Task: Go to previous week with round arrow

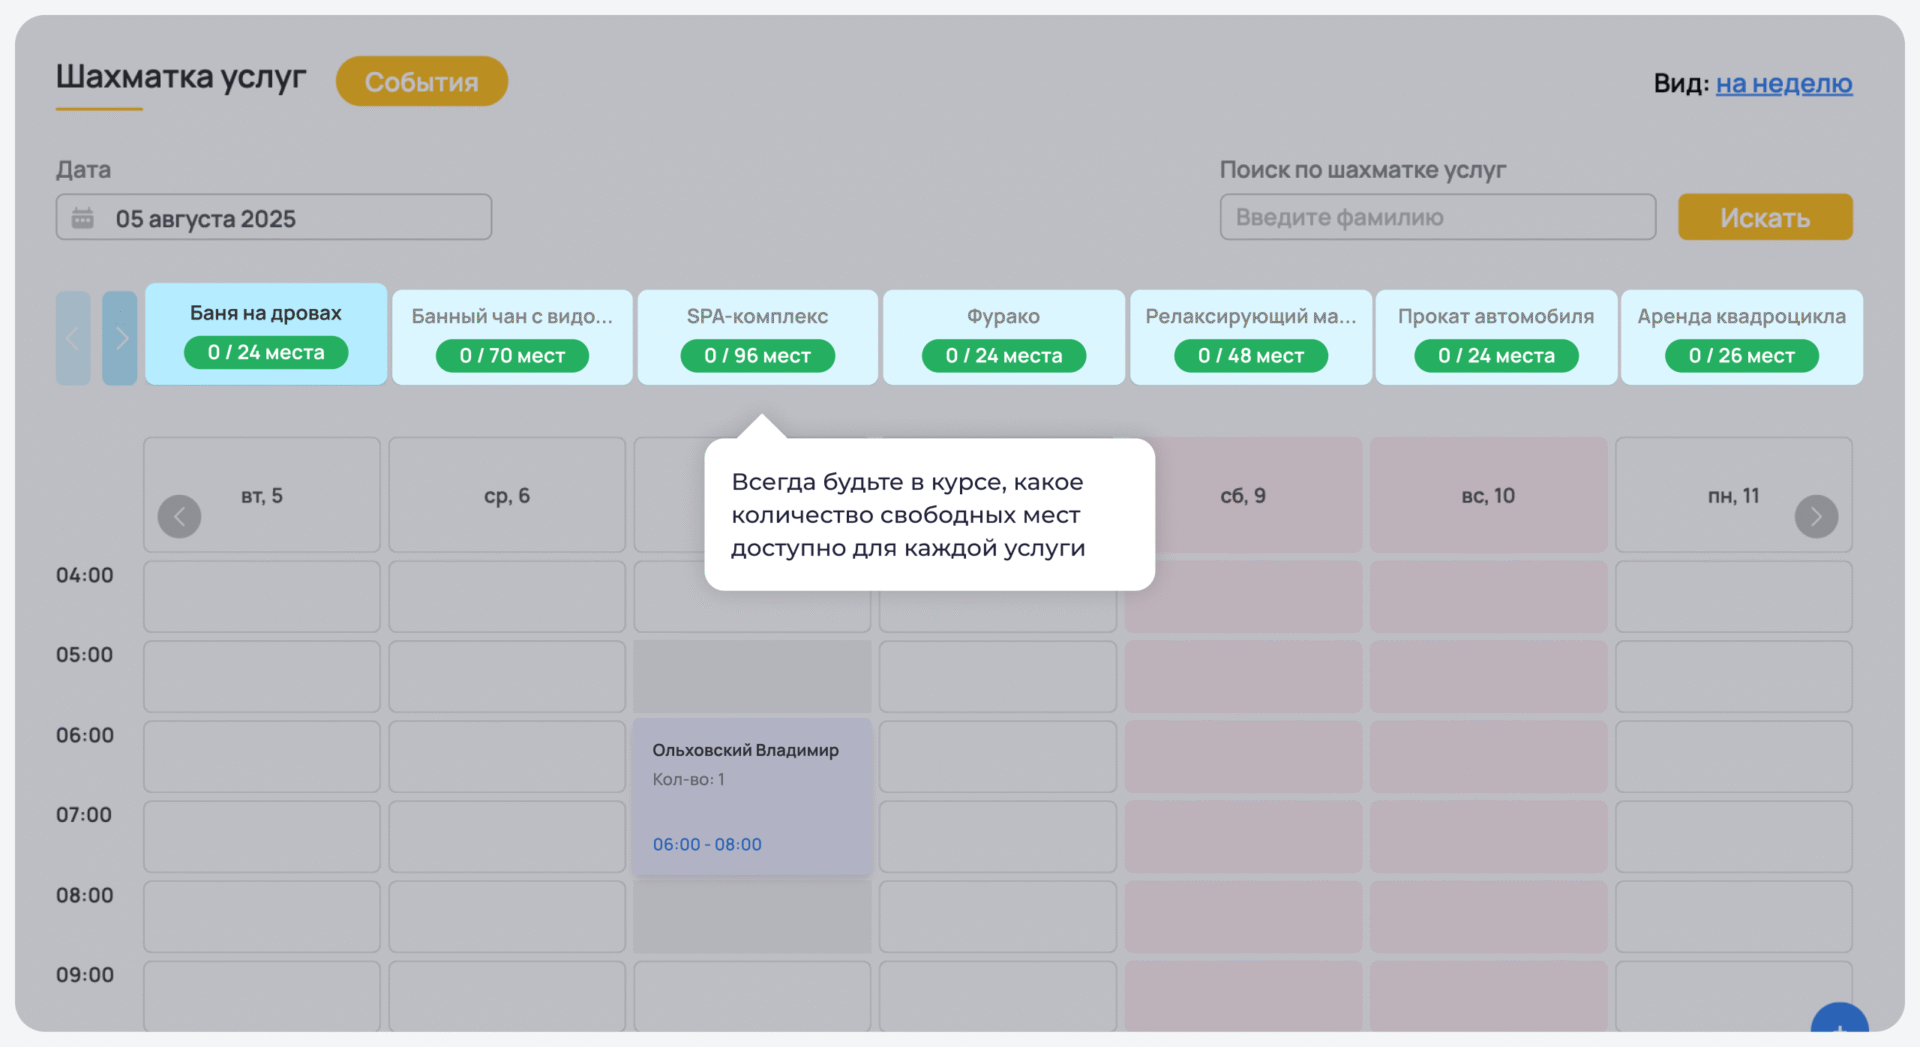Action: pyautogui.click(x=180, y=517)
